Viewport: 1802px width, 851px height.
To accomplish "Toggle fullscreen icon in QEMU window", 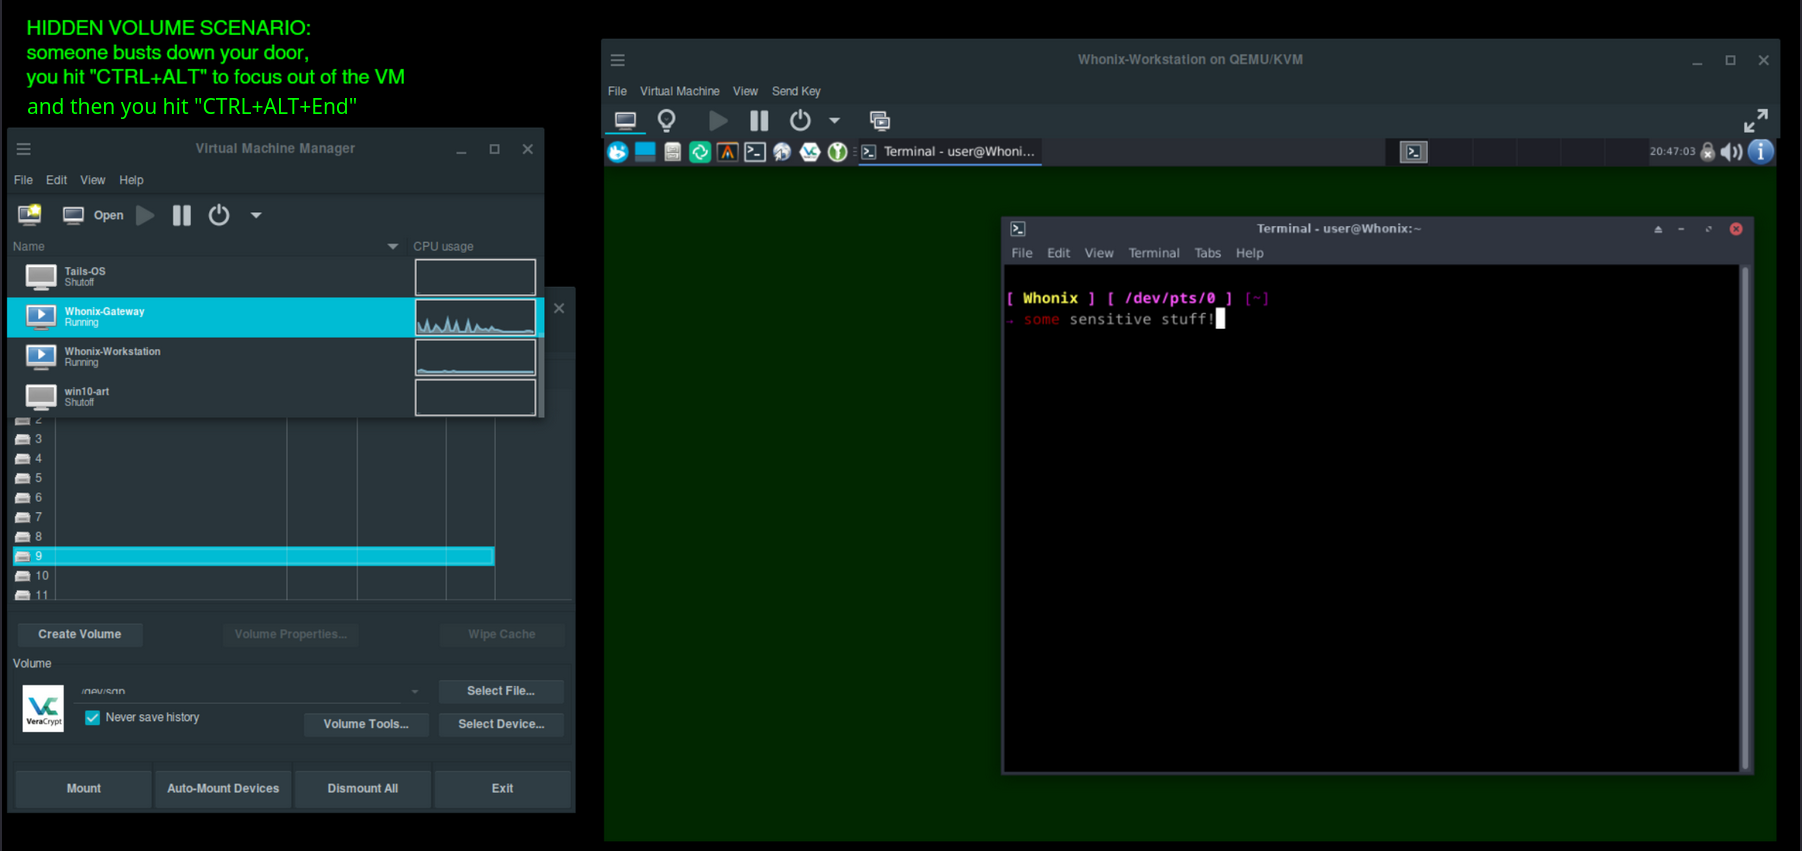I will click(x=1756, y=121).
